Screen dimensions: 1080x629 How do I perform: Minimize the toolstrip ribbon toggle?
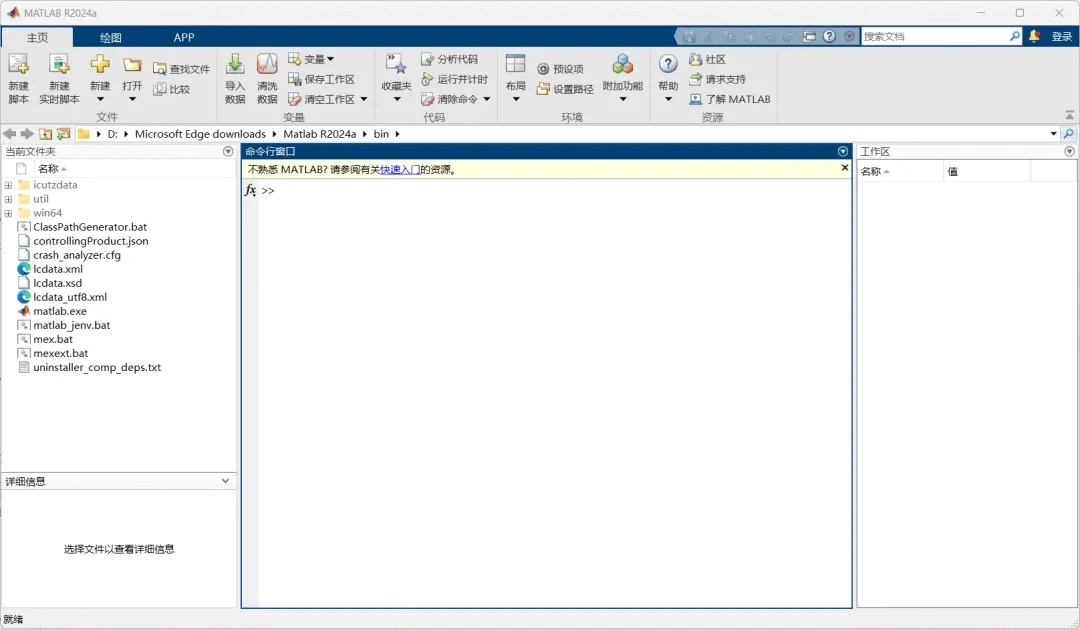click(x=1069, y=115)
